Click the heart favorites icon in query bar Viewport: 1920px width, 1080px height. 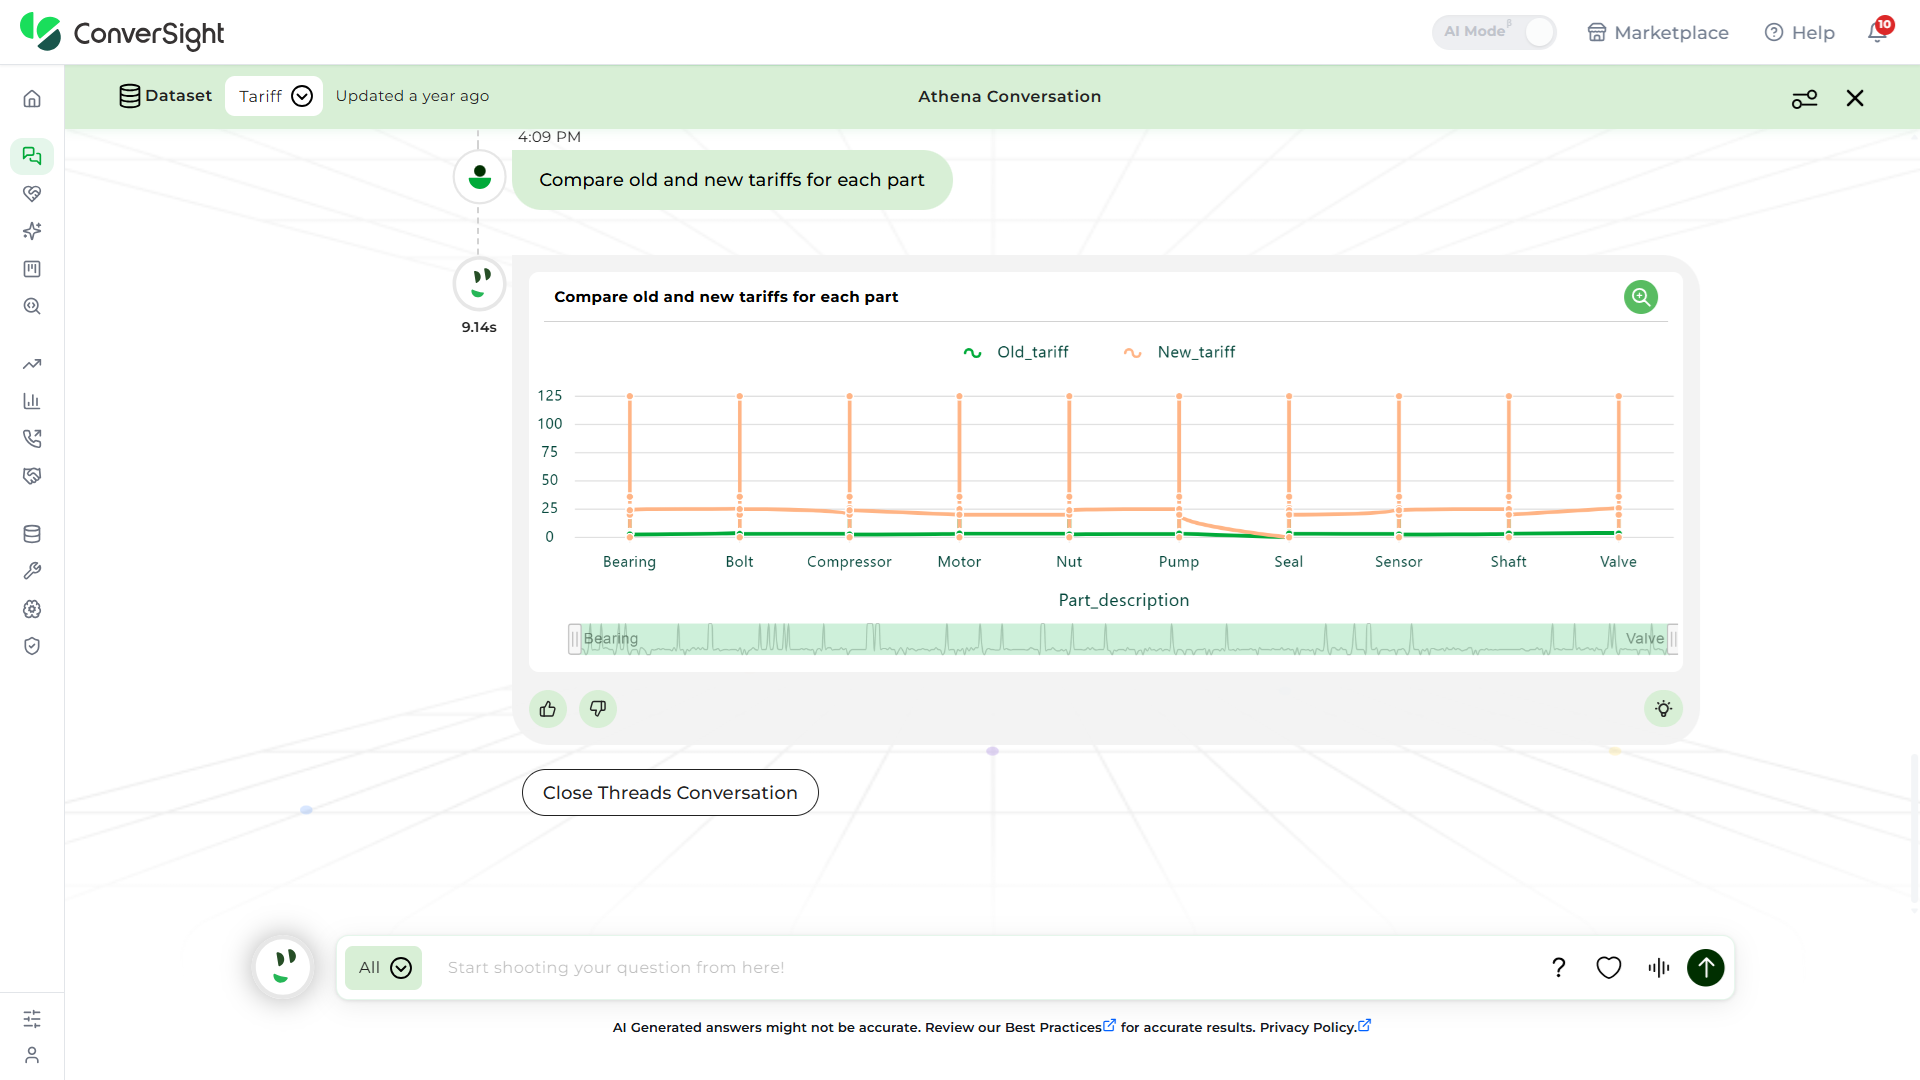point(1608,968)
